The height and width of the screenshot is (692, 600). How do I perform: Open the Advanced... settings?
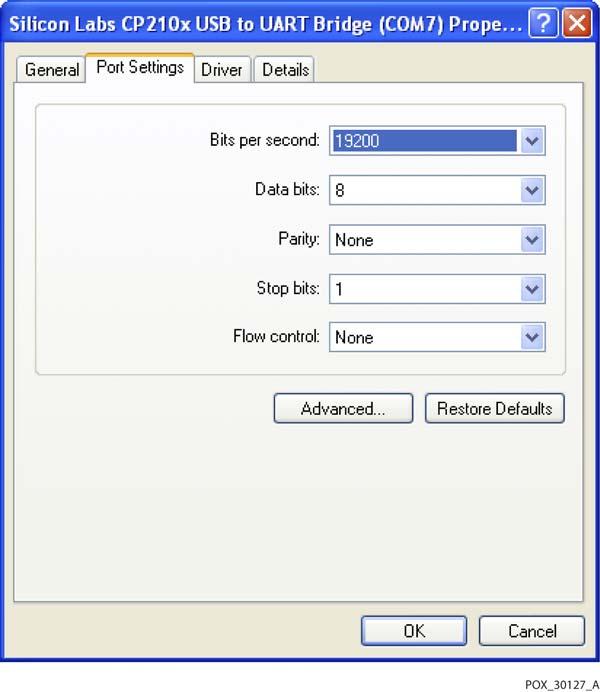pos(343,408)
